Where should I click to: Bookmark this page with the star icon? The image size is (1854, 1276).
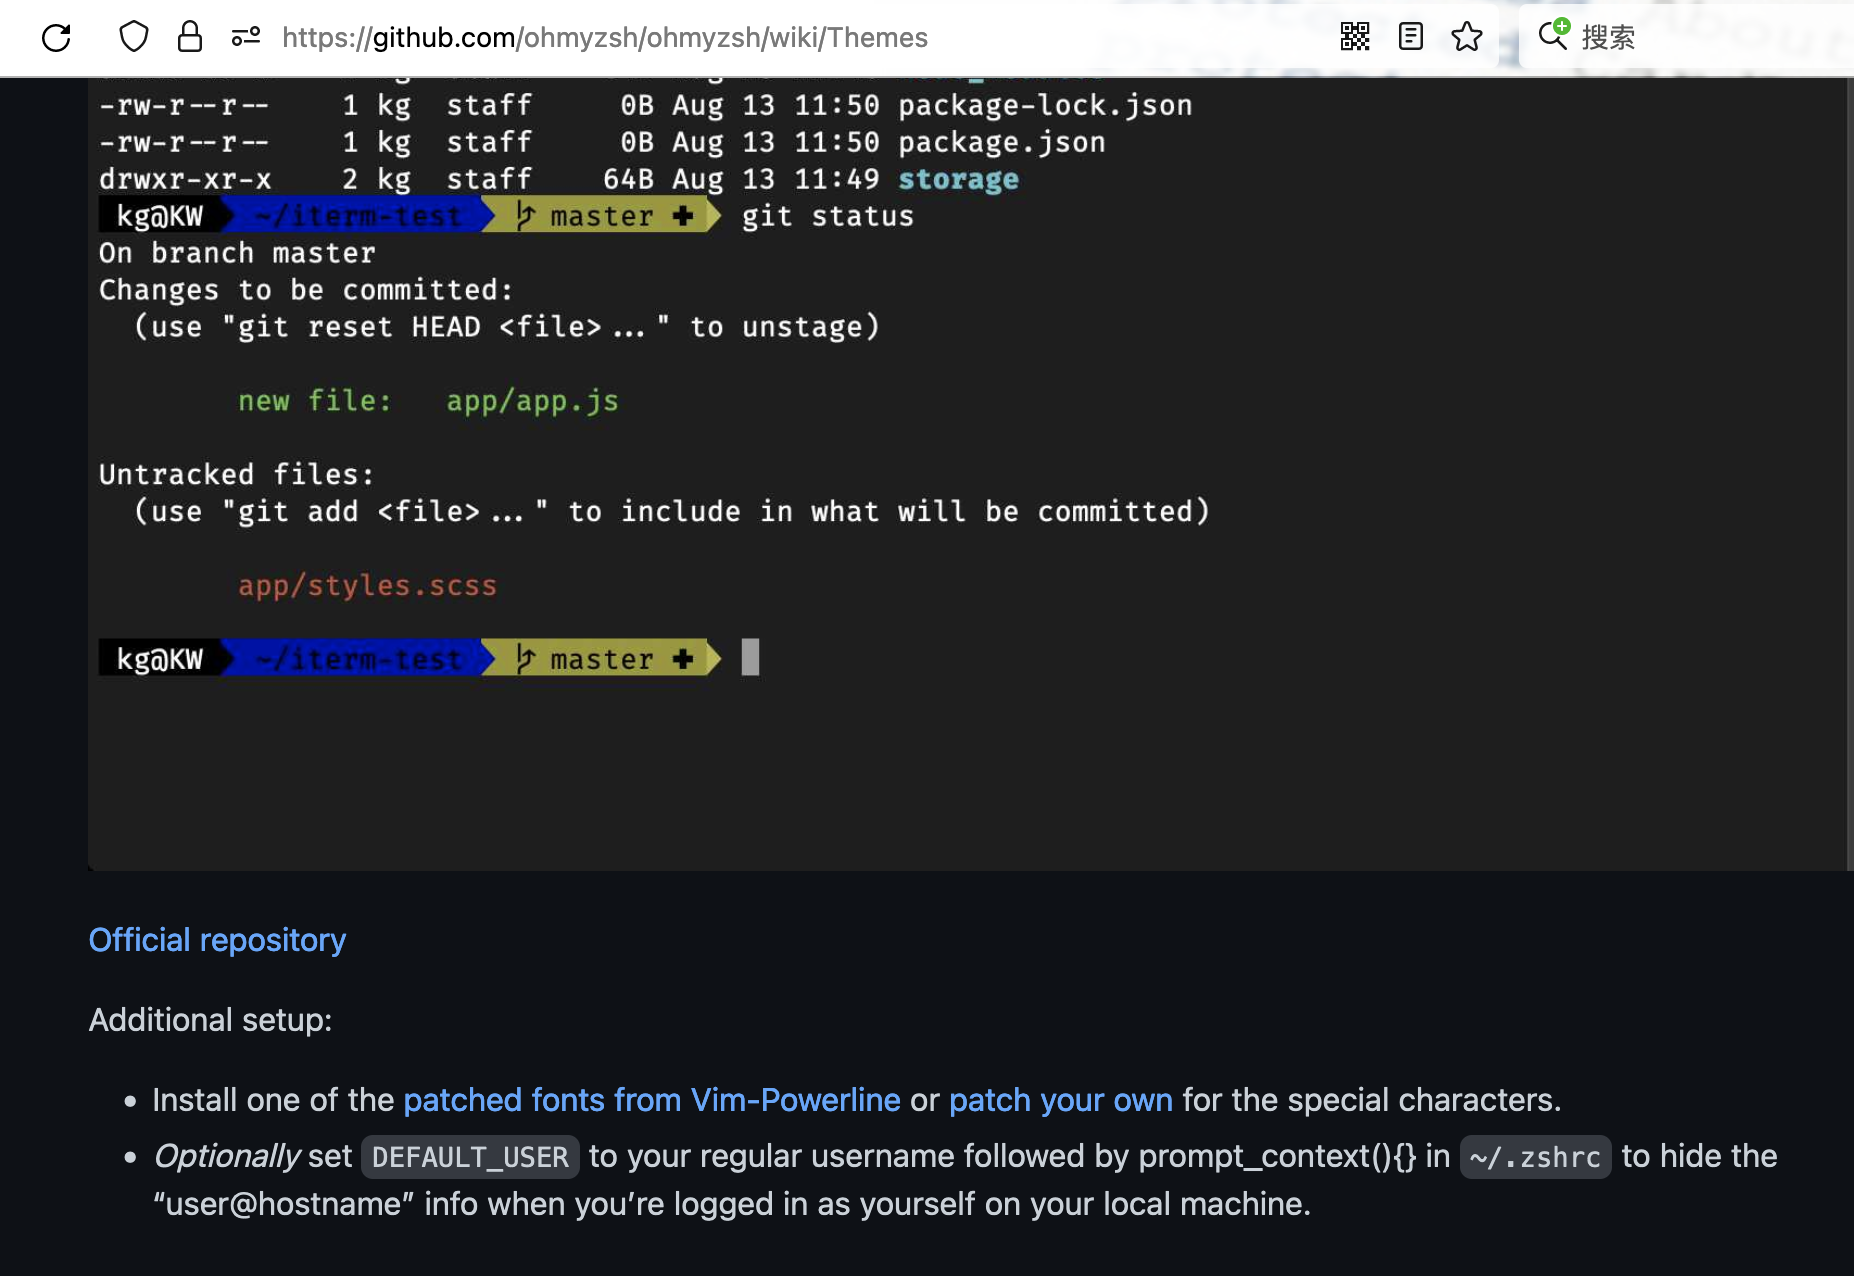click(1467, 37)
